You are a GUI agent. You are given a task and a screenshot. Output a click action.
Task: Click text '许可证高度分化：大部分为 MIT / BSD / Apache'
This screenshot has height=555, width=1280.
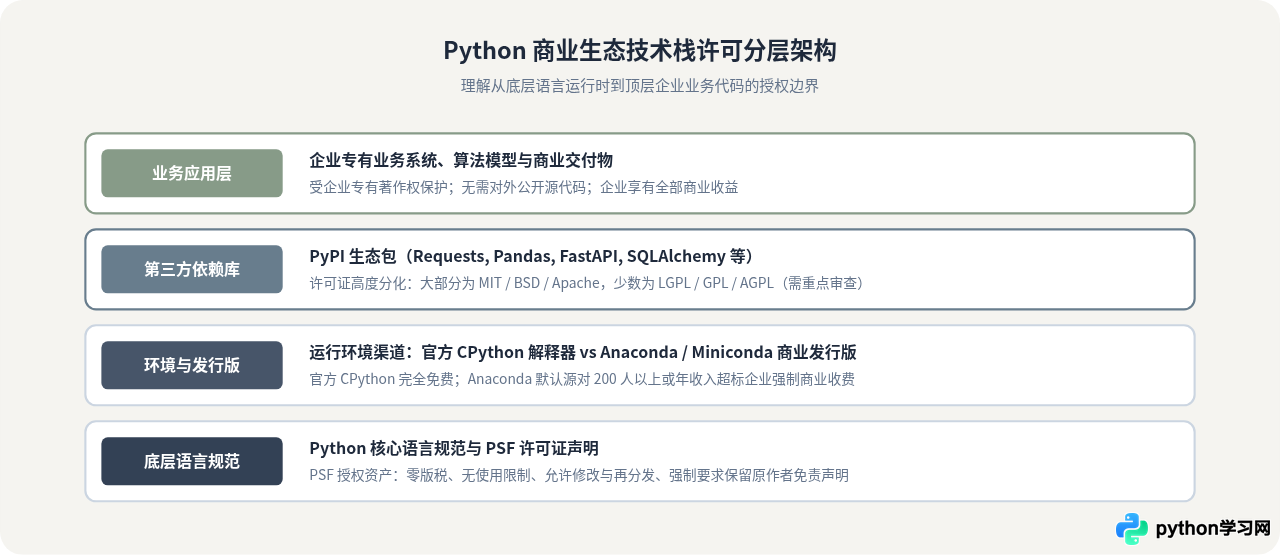[x=454, y=283]
